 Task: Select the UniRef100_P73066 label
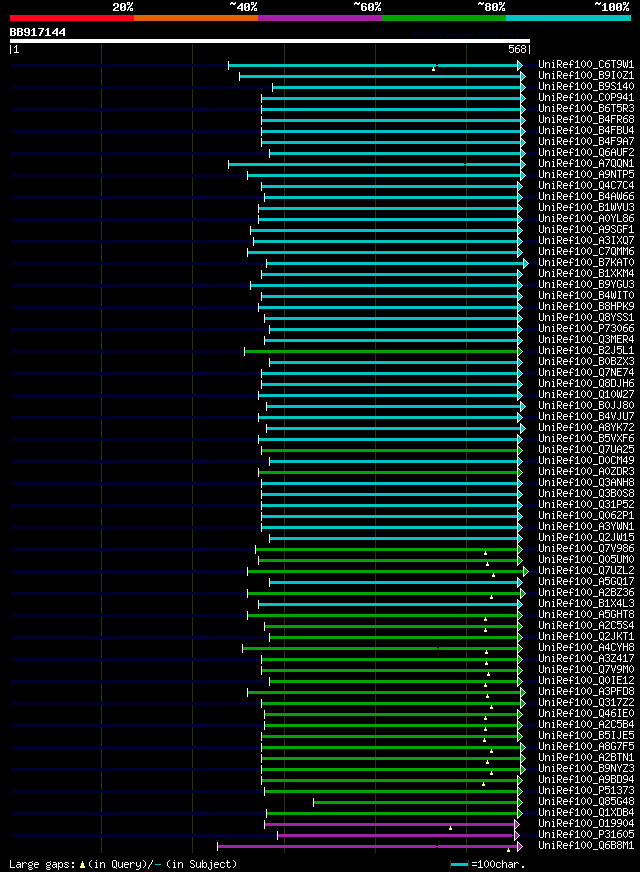pos(586,329)
